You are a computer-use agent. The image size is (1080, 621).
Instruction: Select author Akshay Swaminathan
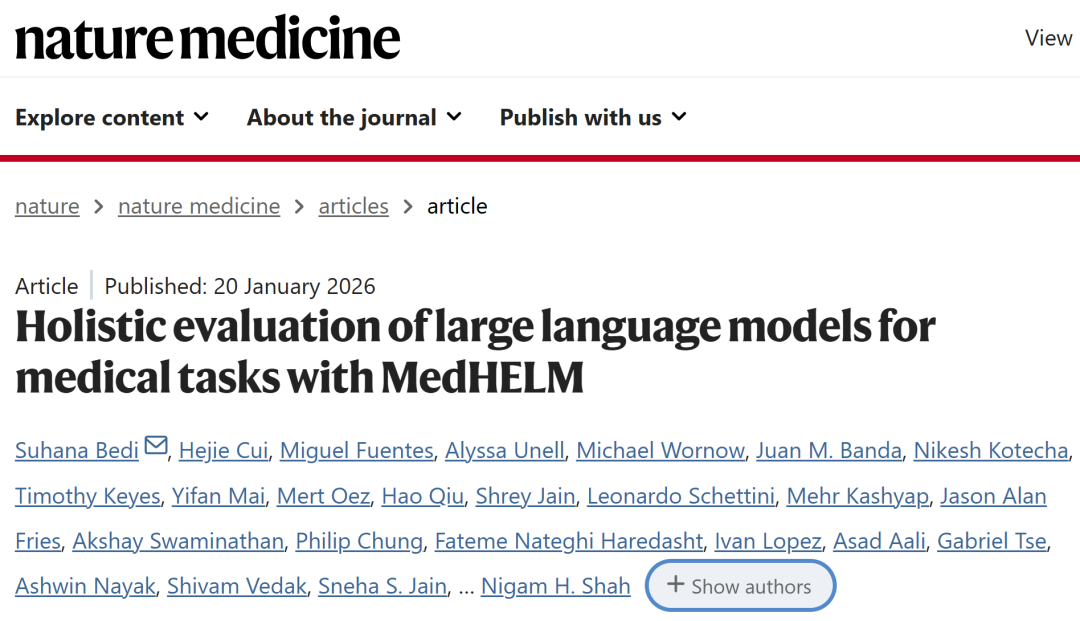(178, 541)
